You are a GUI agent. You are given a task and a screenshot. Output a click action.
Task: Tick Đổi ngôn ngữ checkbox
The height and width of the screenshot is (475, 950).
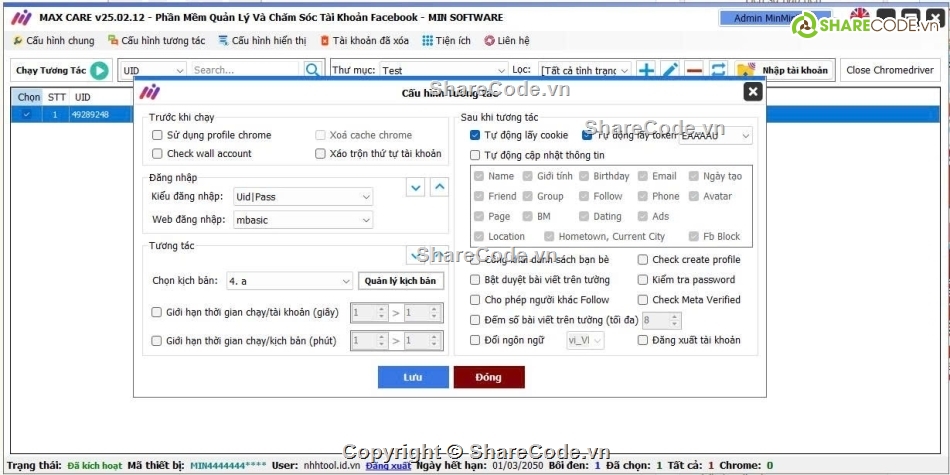click(475, 340)
